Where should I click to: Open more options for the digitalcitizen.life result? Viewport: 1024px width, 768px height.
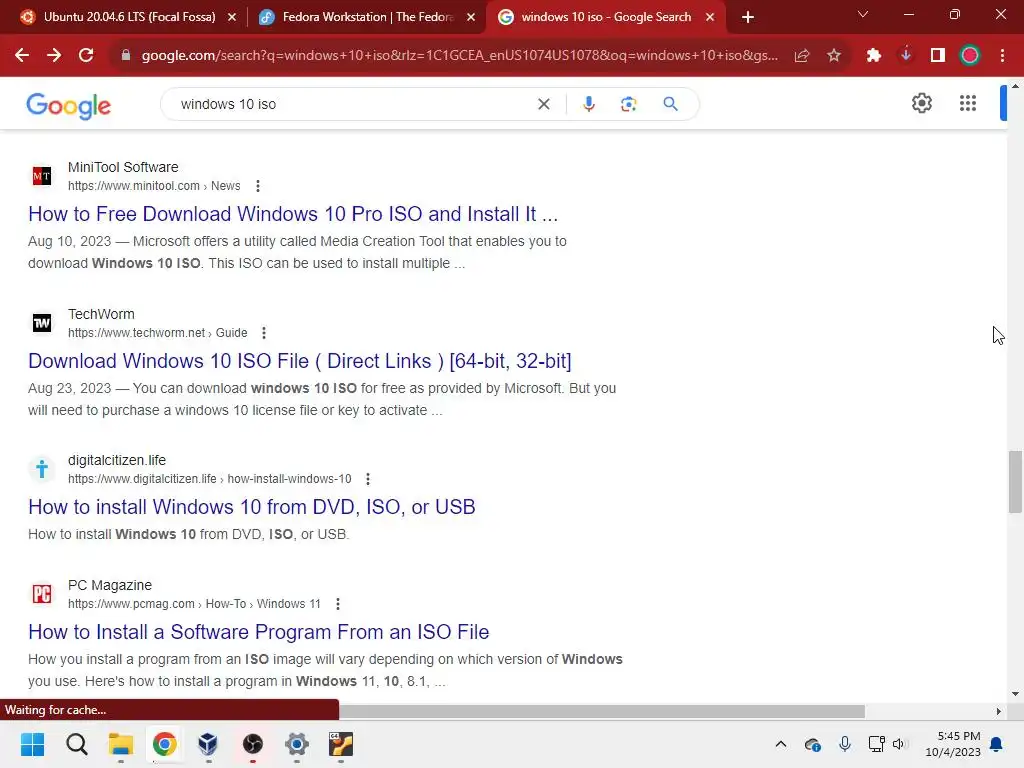[x=368, y=479]
